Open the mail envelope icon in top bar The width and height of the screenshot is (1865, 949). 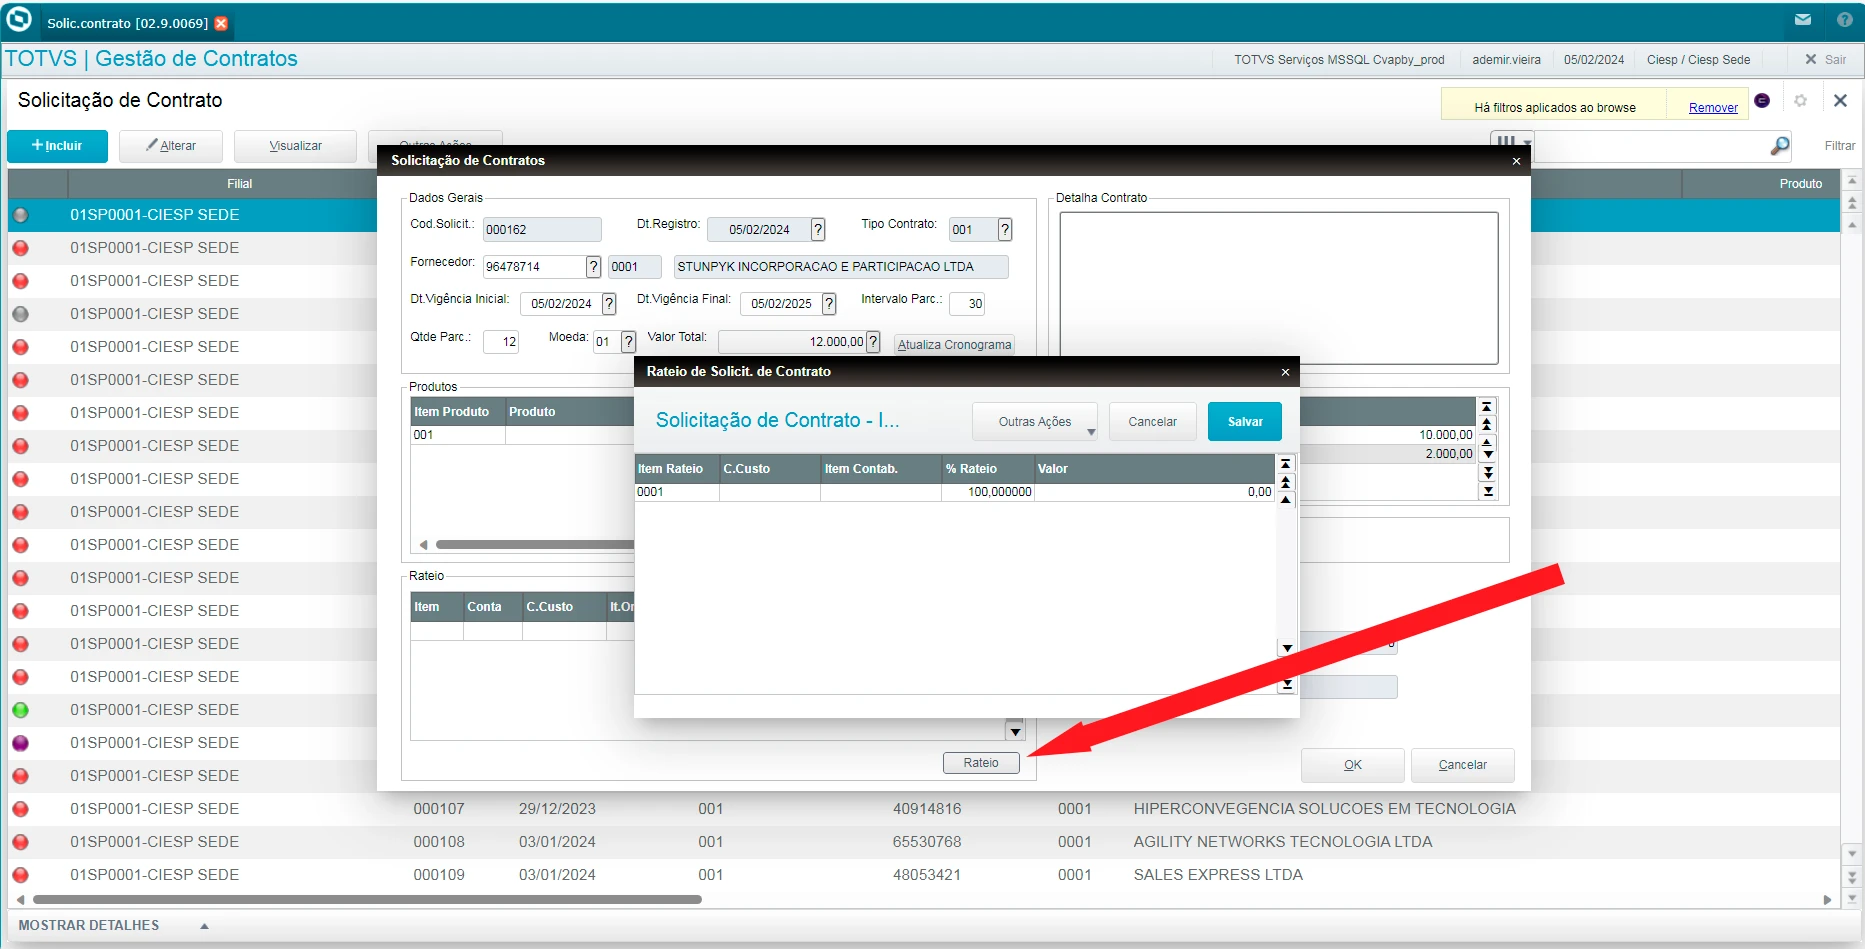point(1802,20)
